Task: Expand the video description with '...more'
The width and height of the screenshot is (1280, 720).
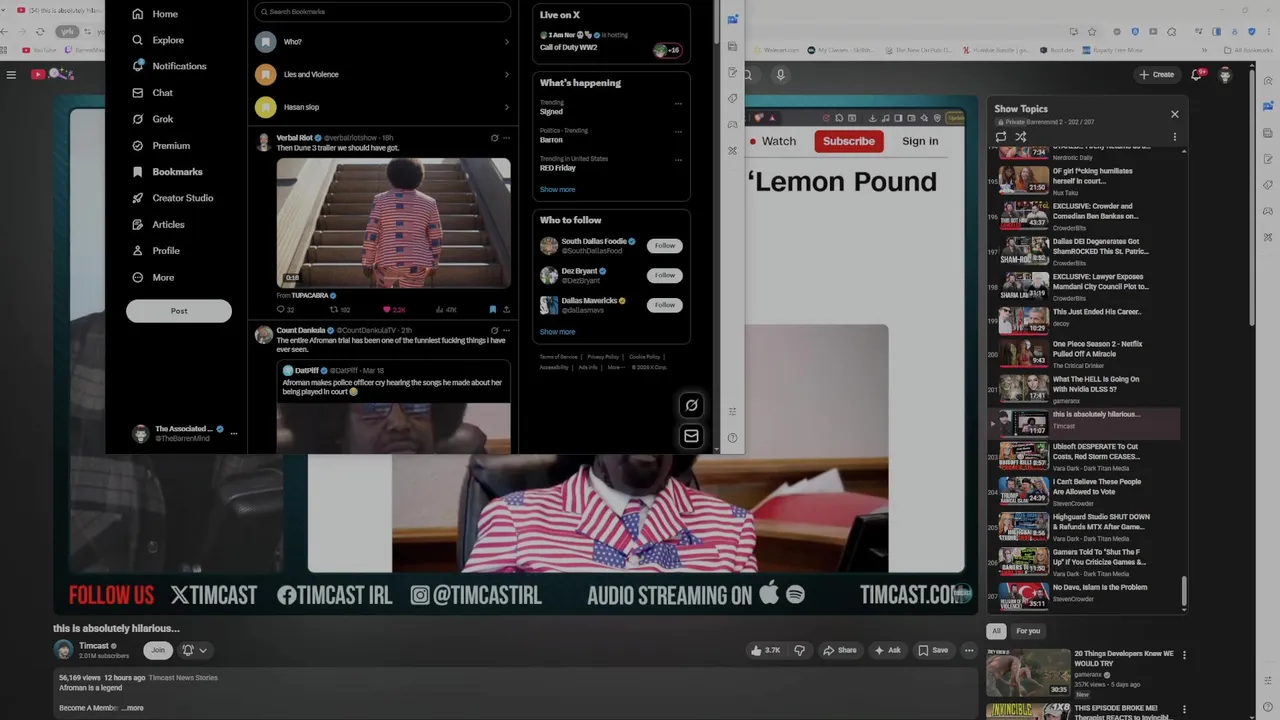Action: (133, 708)
